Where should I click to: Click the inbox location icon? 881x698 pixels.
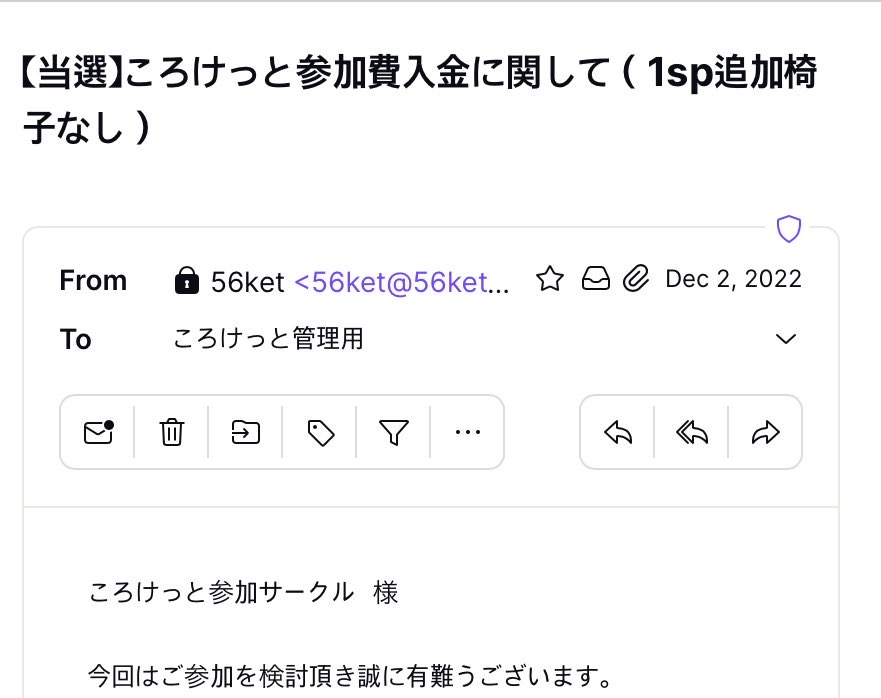(595, 280)
